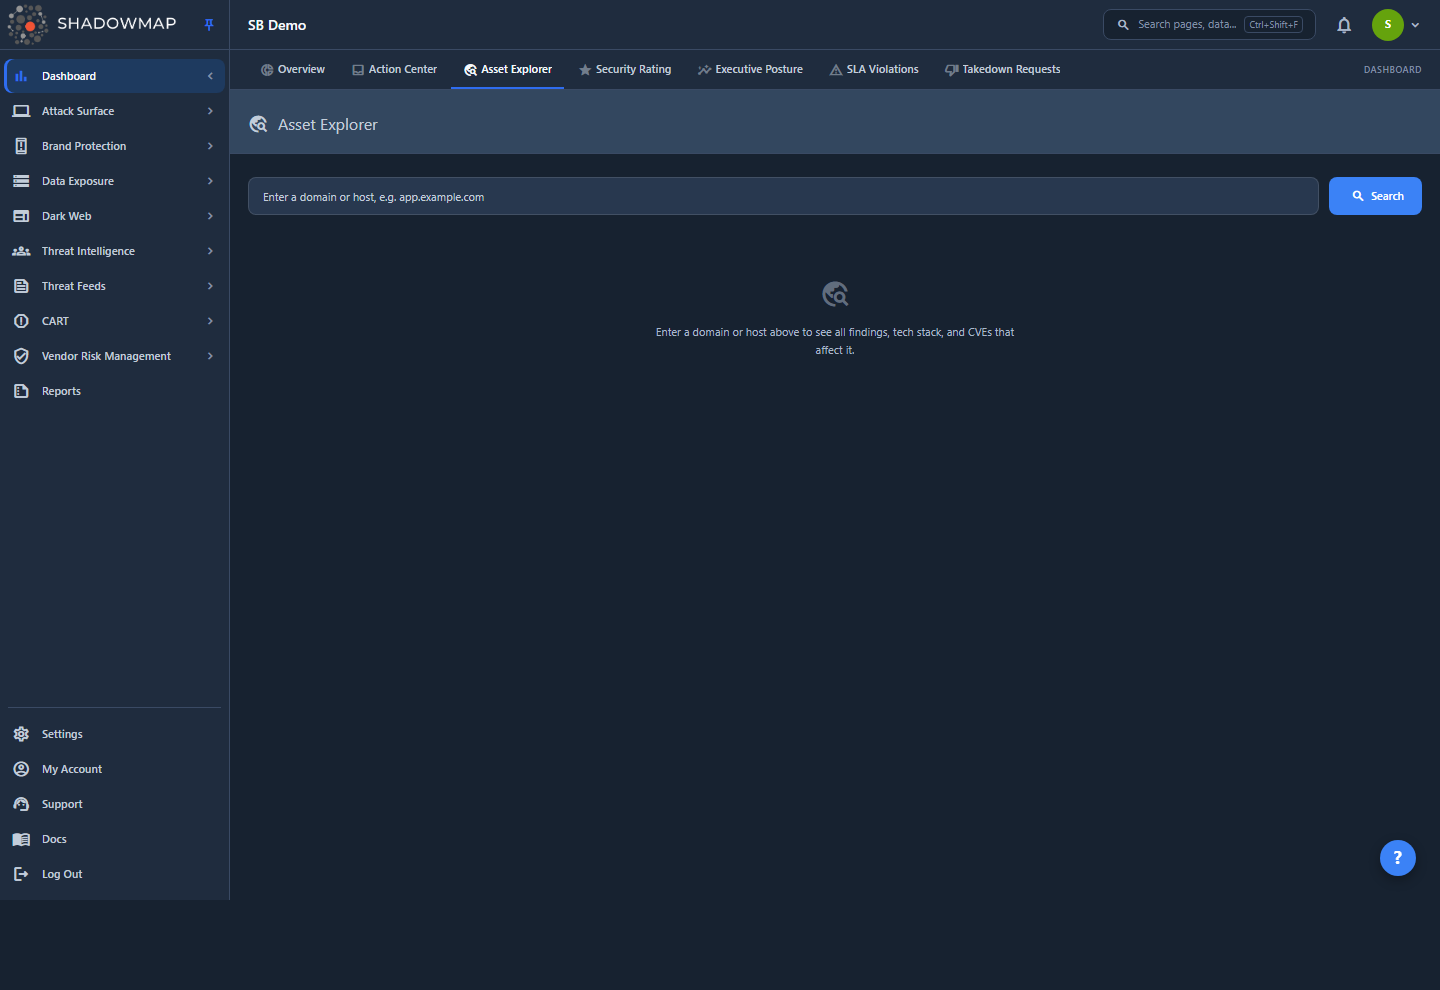Click the Support headset icon
The height and width of the screenshot is (990, 1440).
click(x=21, y=804)
